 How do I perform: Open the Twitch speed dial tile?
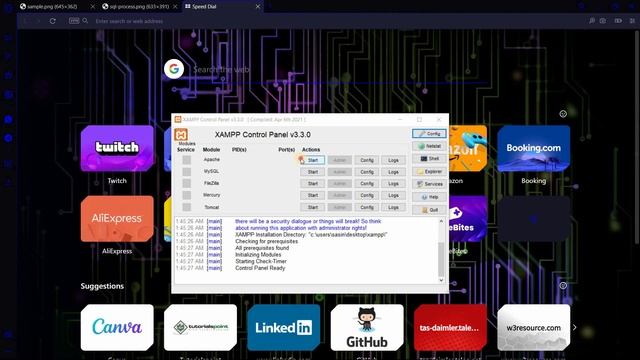tap(117, 148)
